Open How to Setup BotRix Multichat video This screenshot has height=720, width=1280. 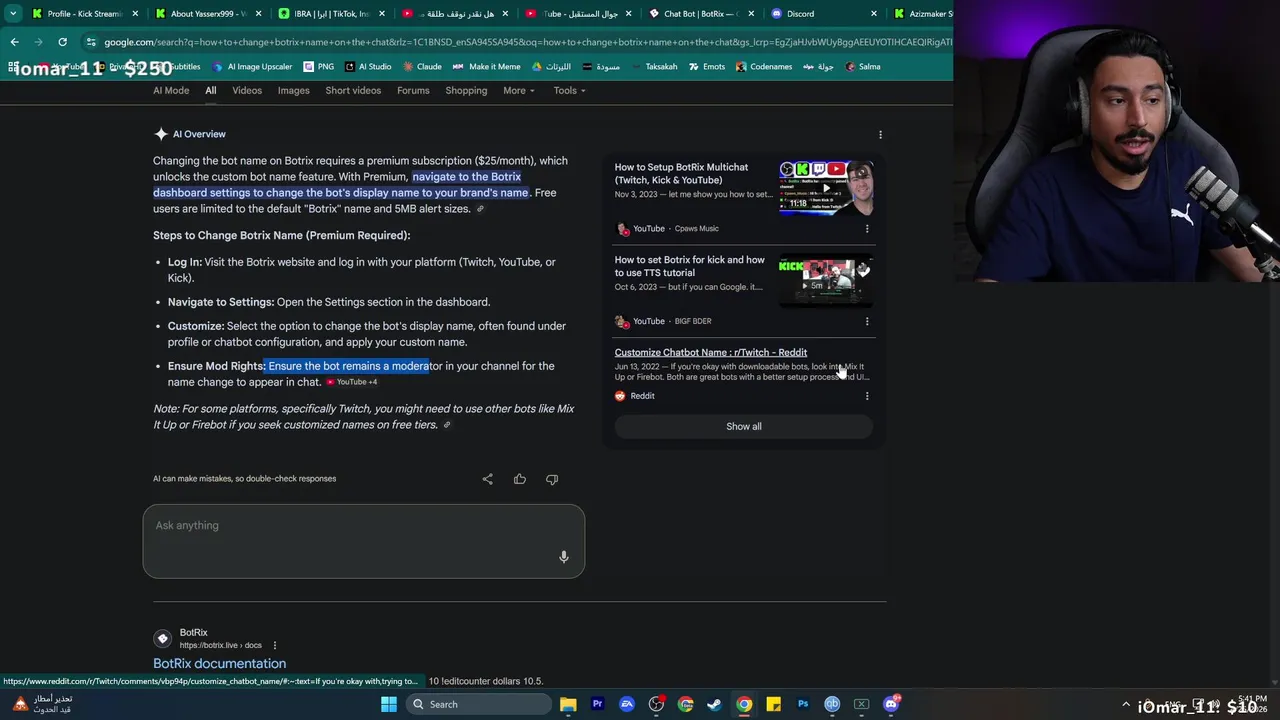681,174
